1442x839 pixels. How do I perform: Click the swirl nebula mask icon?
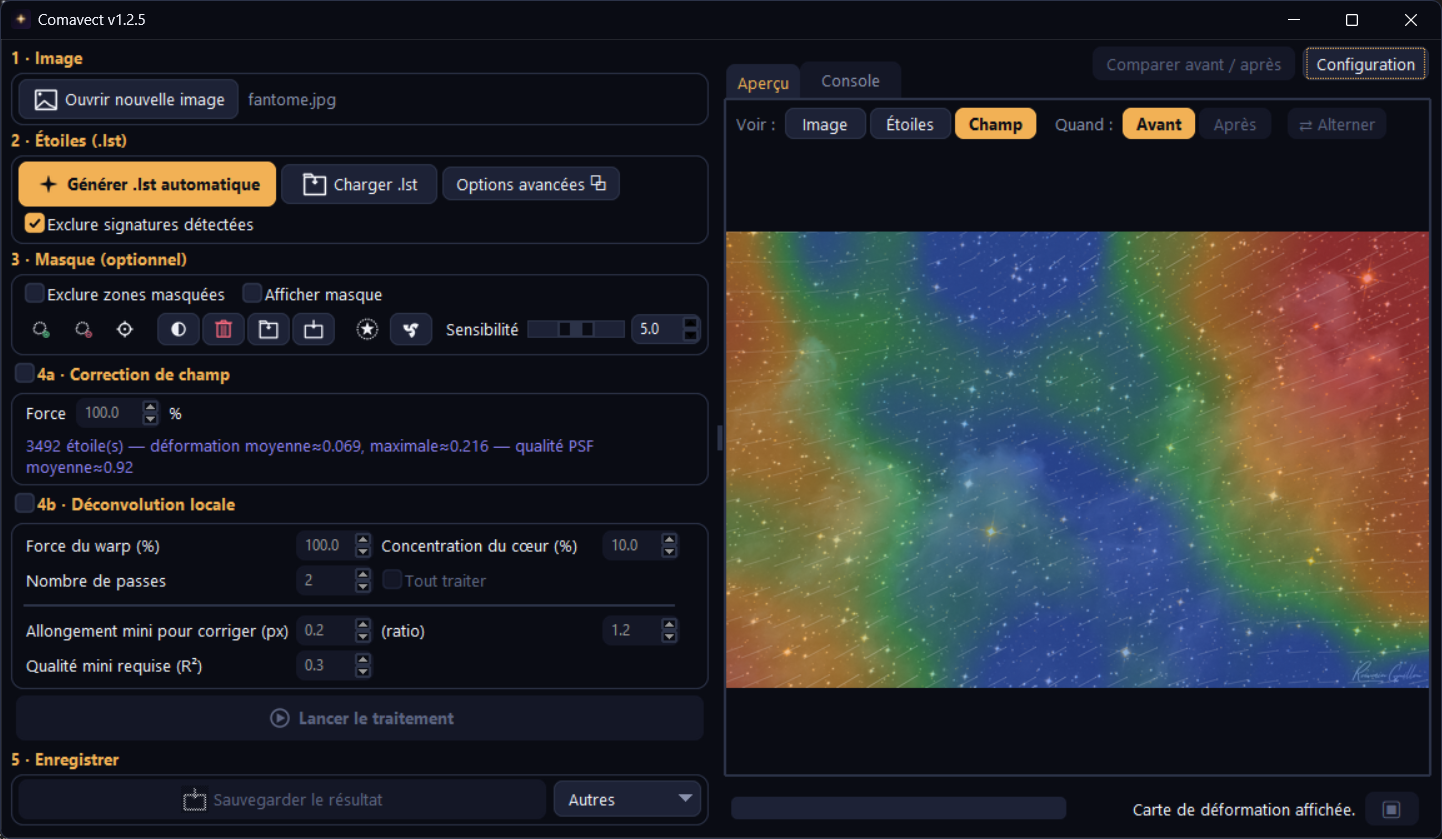(x=410, y=329)
